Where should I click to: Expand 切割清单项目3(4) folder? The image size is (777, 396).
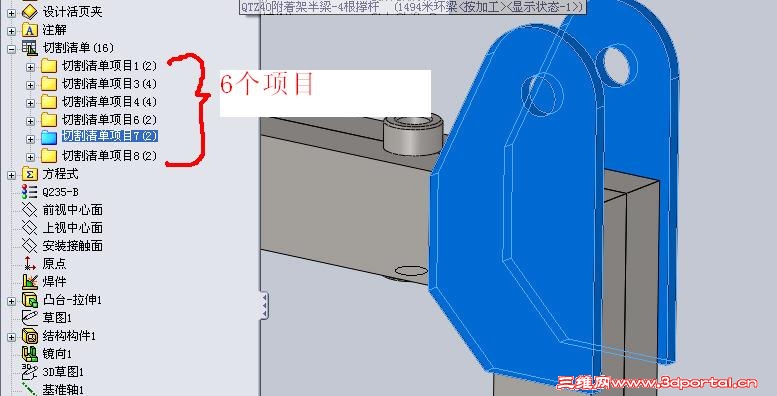pos(30,85)
